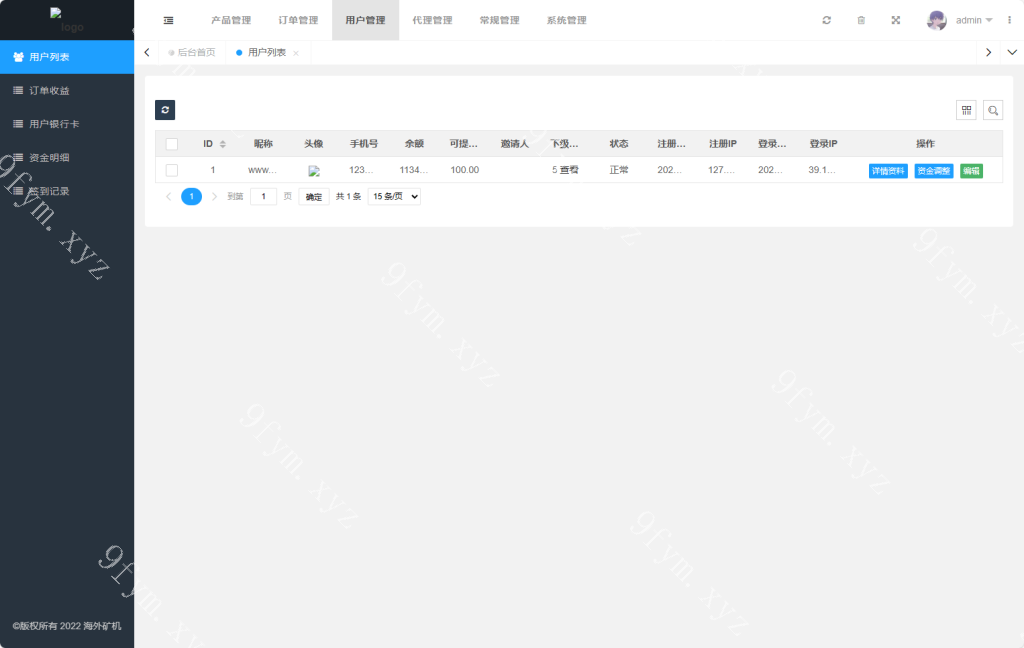Select the 用户管理 top menu
The height and width of the screenshot is (648, 1024).
tap(366, 20)
